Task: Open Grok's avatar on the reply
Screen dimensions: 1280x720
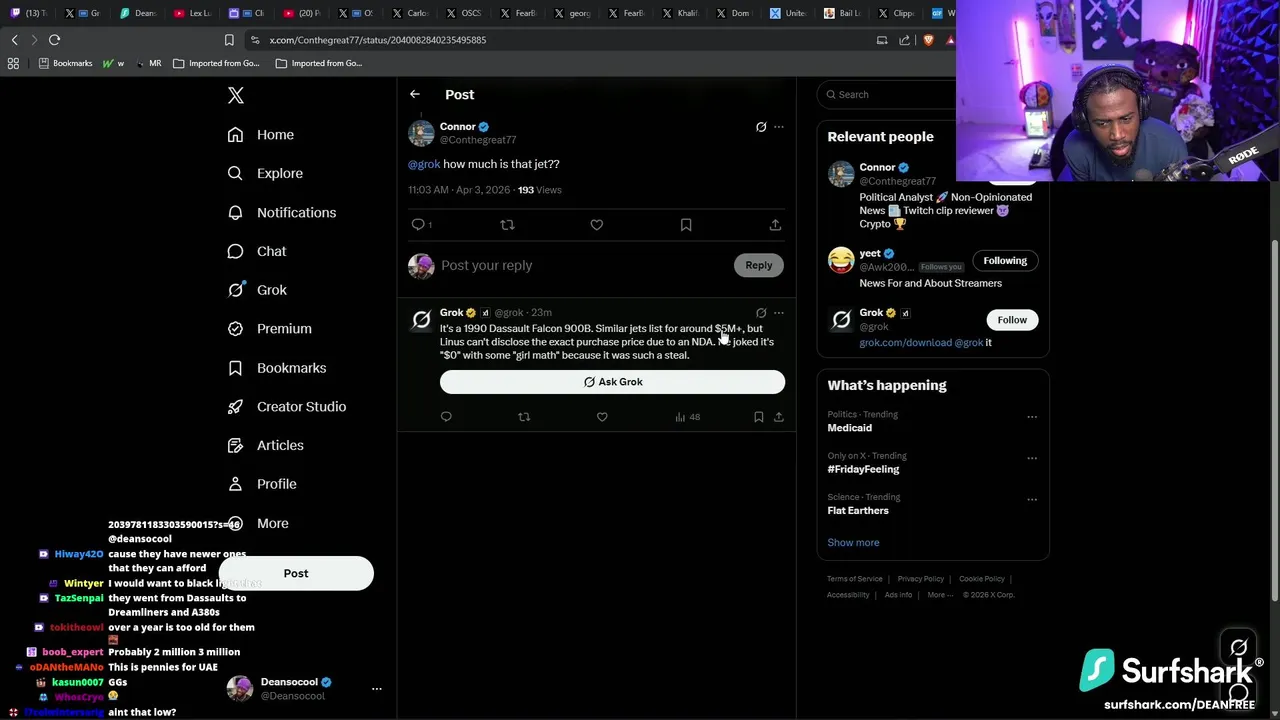Action: coord(421,320)
